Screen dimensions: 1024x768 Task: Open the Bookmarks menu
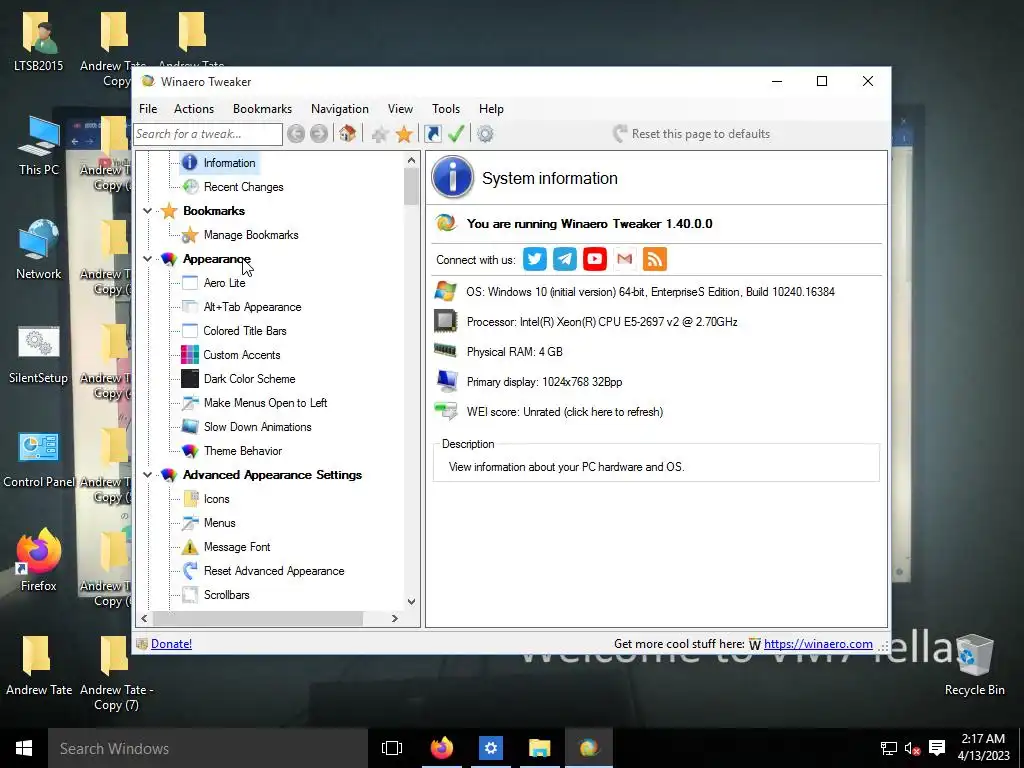[263, 109]
